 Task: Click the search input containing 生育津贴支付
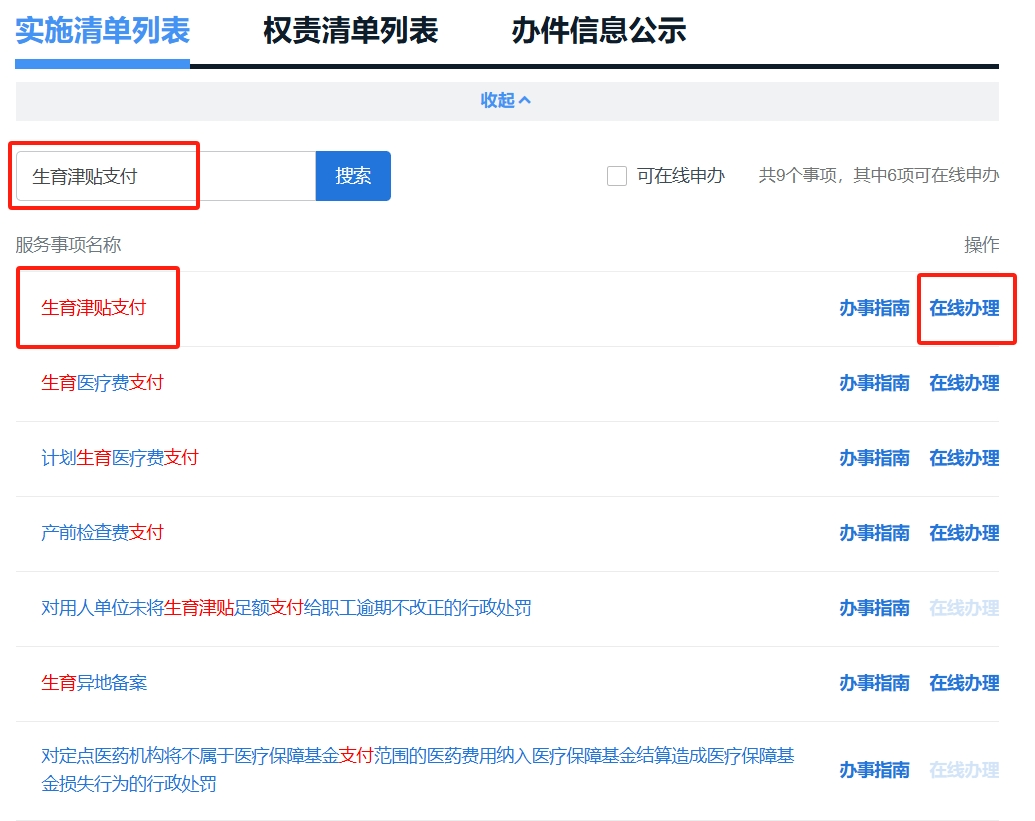(x=165, y=177)
